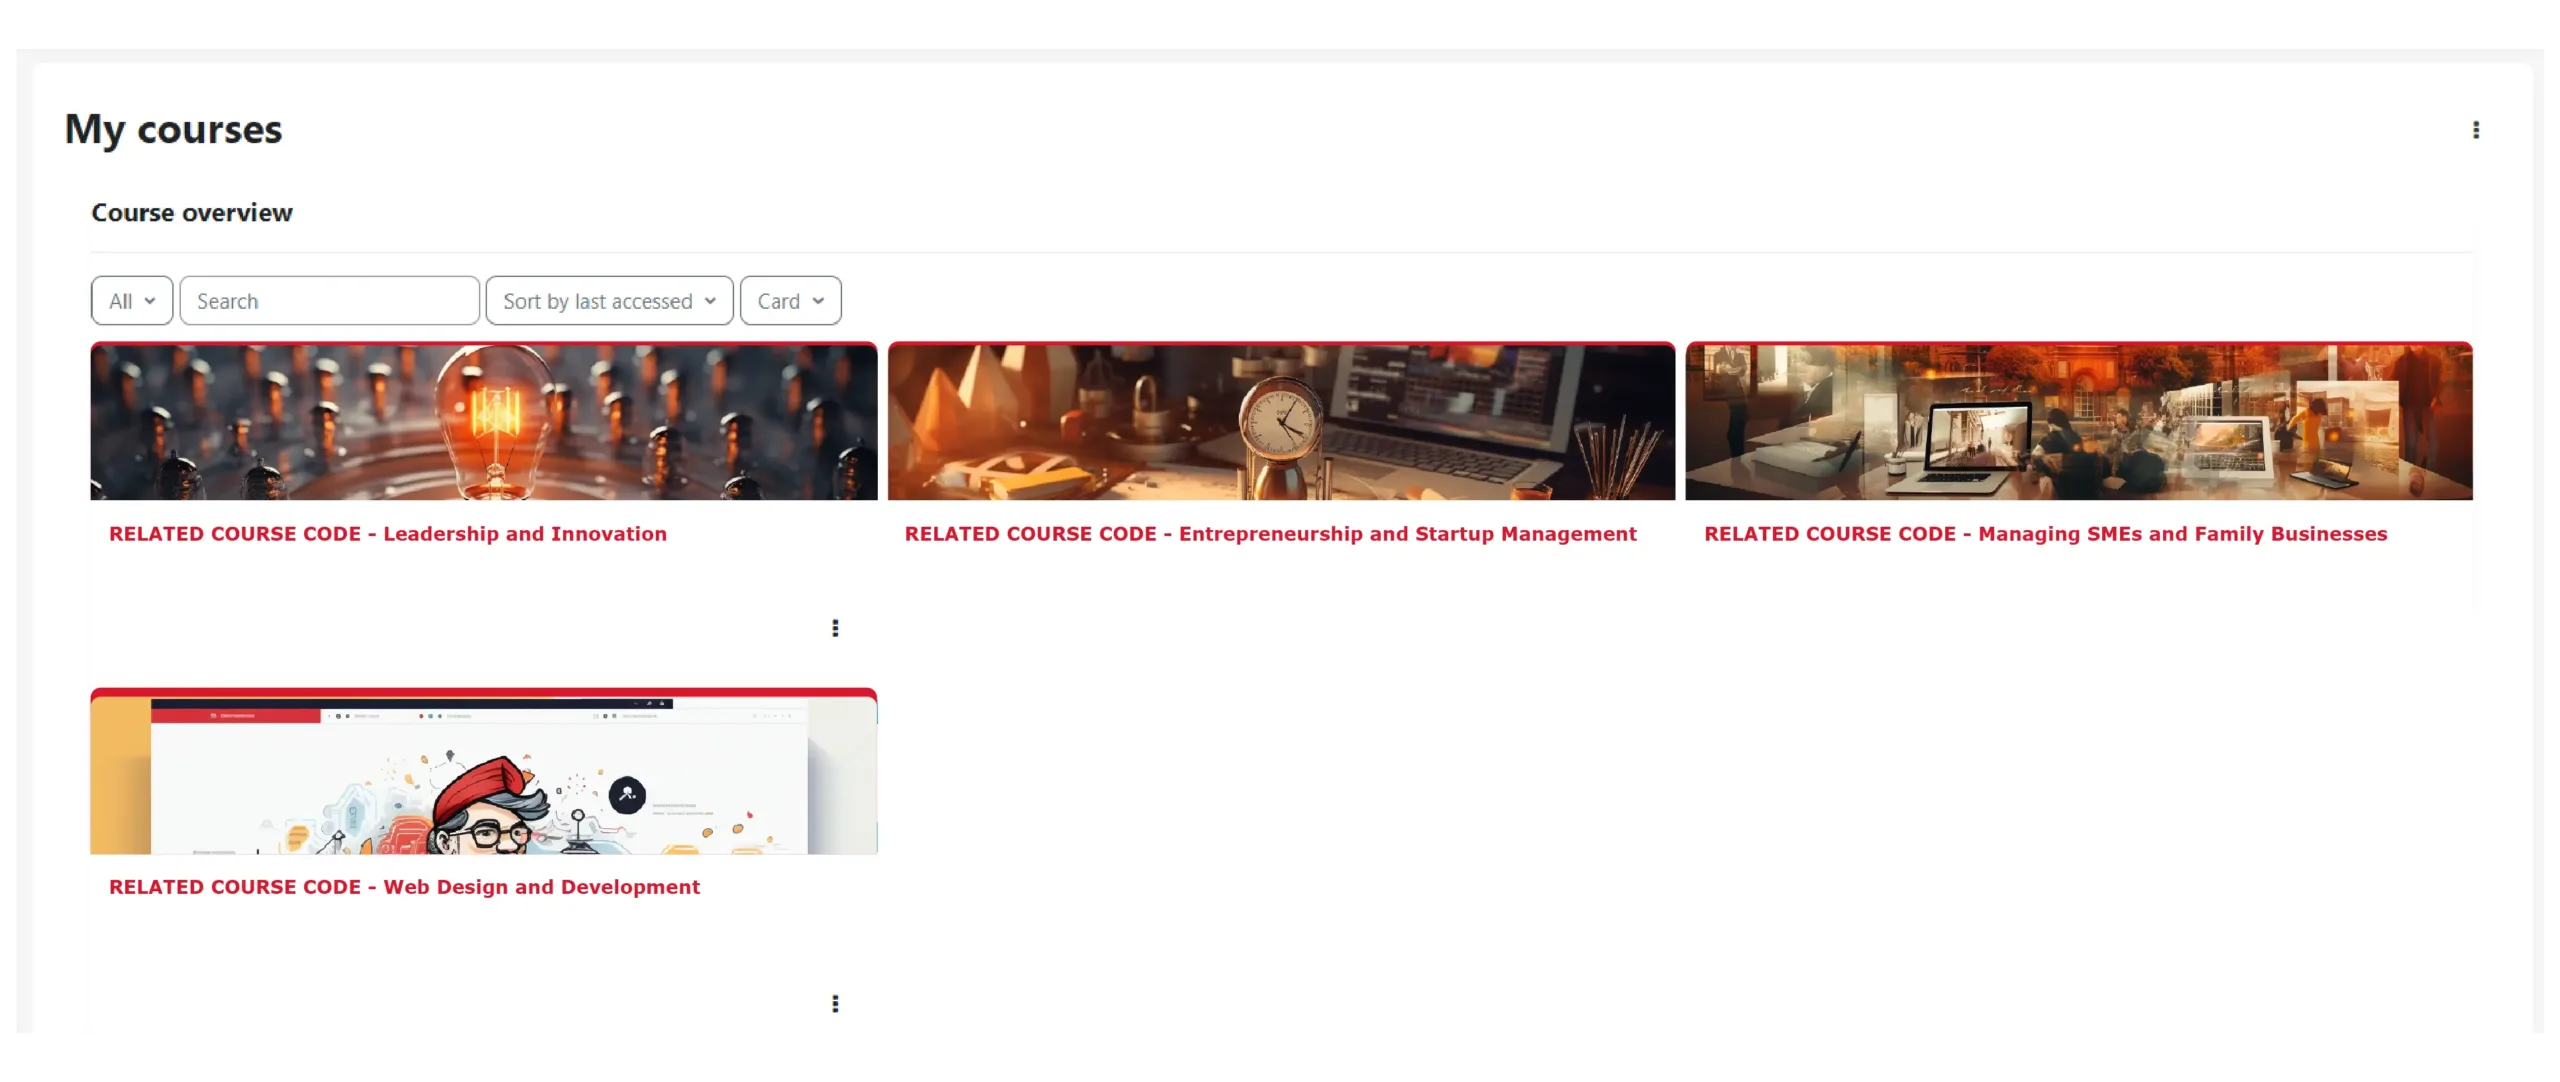The width and height of the screenshot is (2560, 1082).
Task: Open the Sort by last accessed dropdown
Action: tap(608, 301)
